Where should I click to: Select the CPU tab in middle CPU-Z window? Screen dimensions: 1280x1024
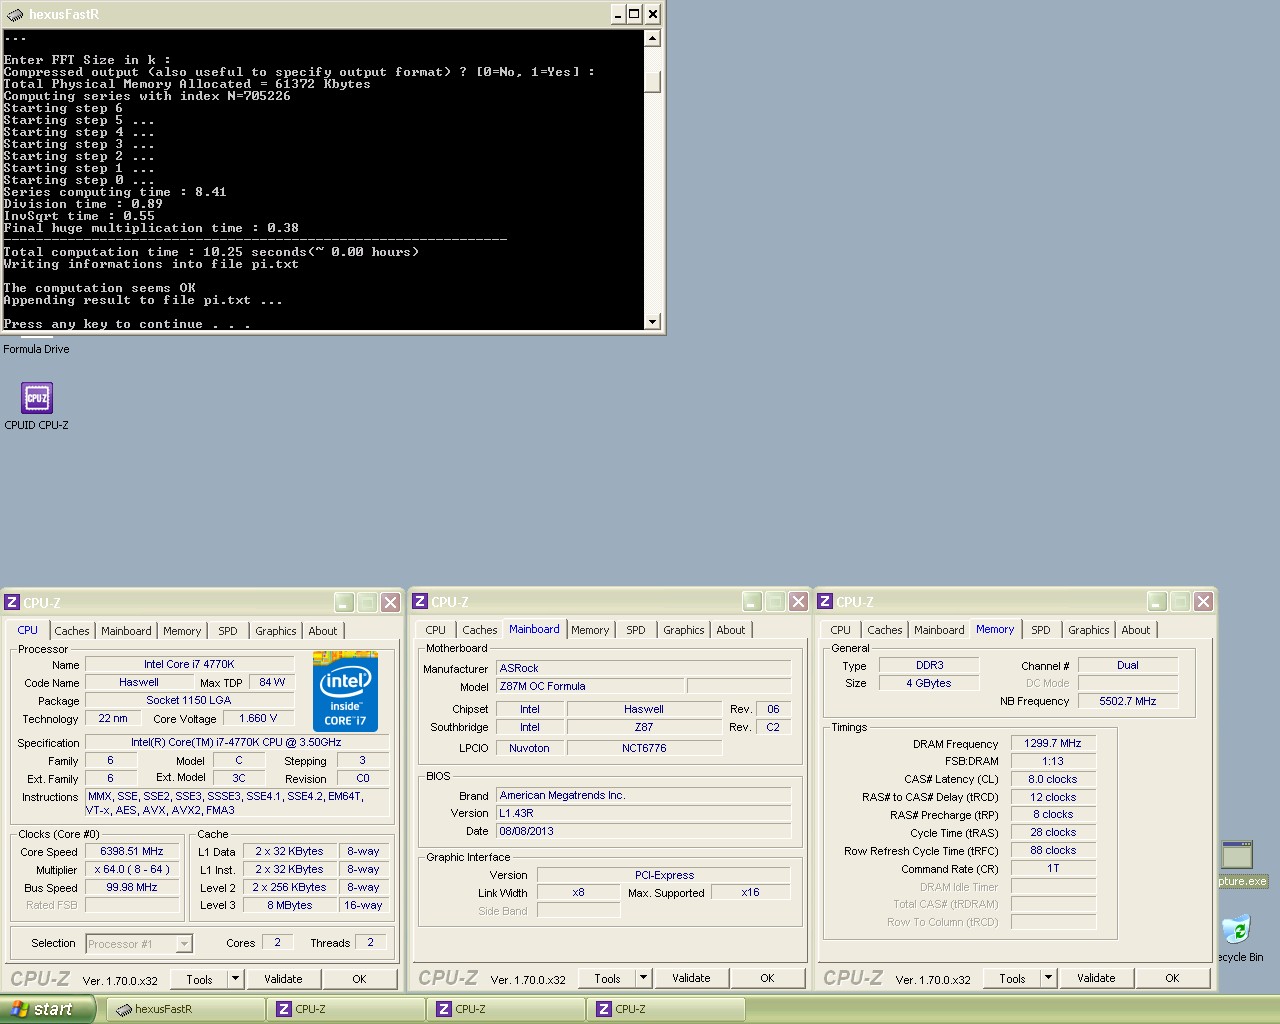[x=435, y=630]
